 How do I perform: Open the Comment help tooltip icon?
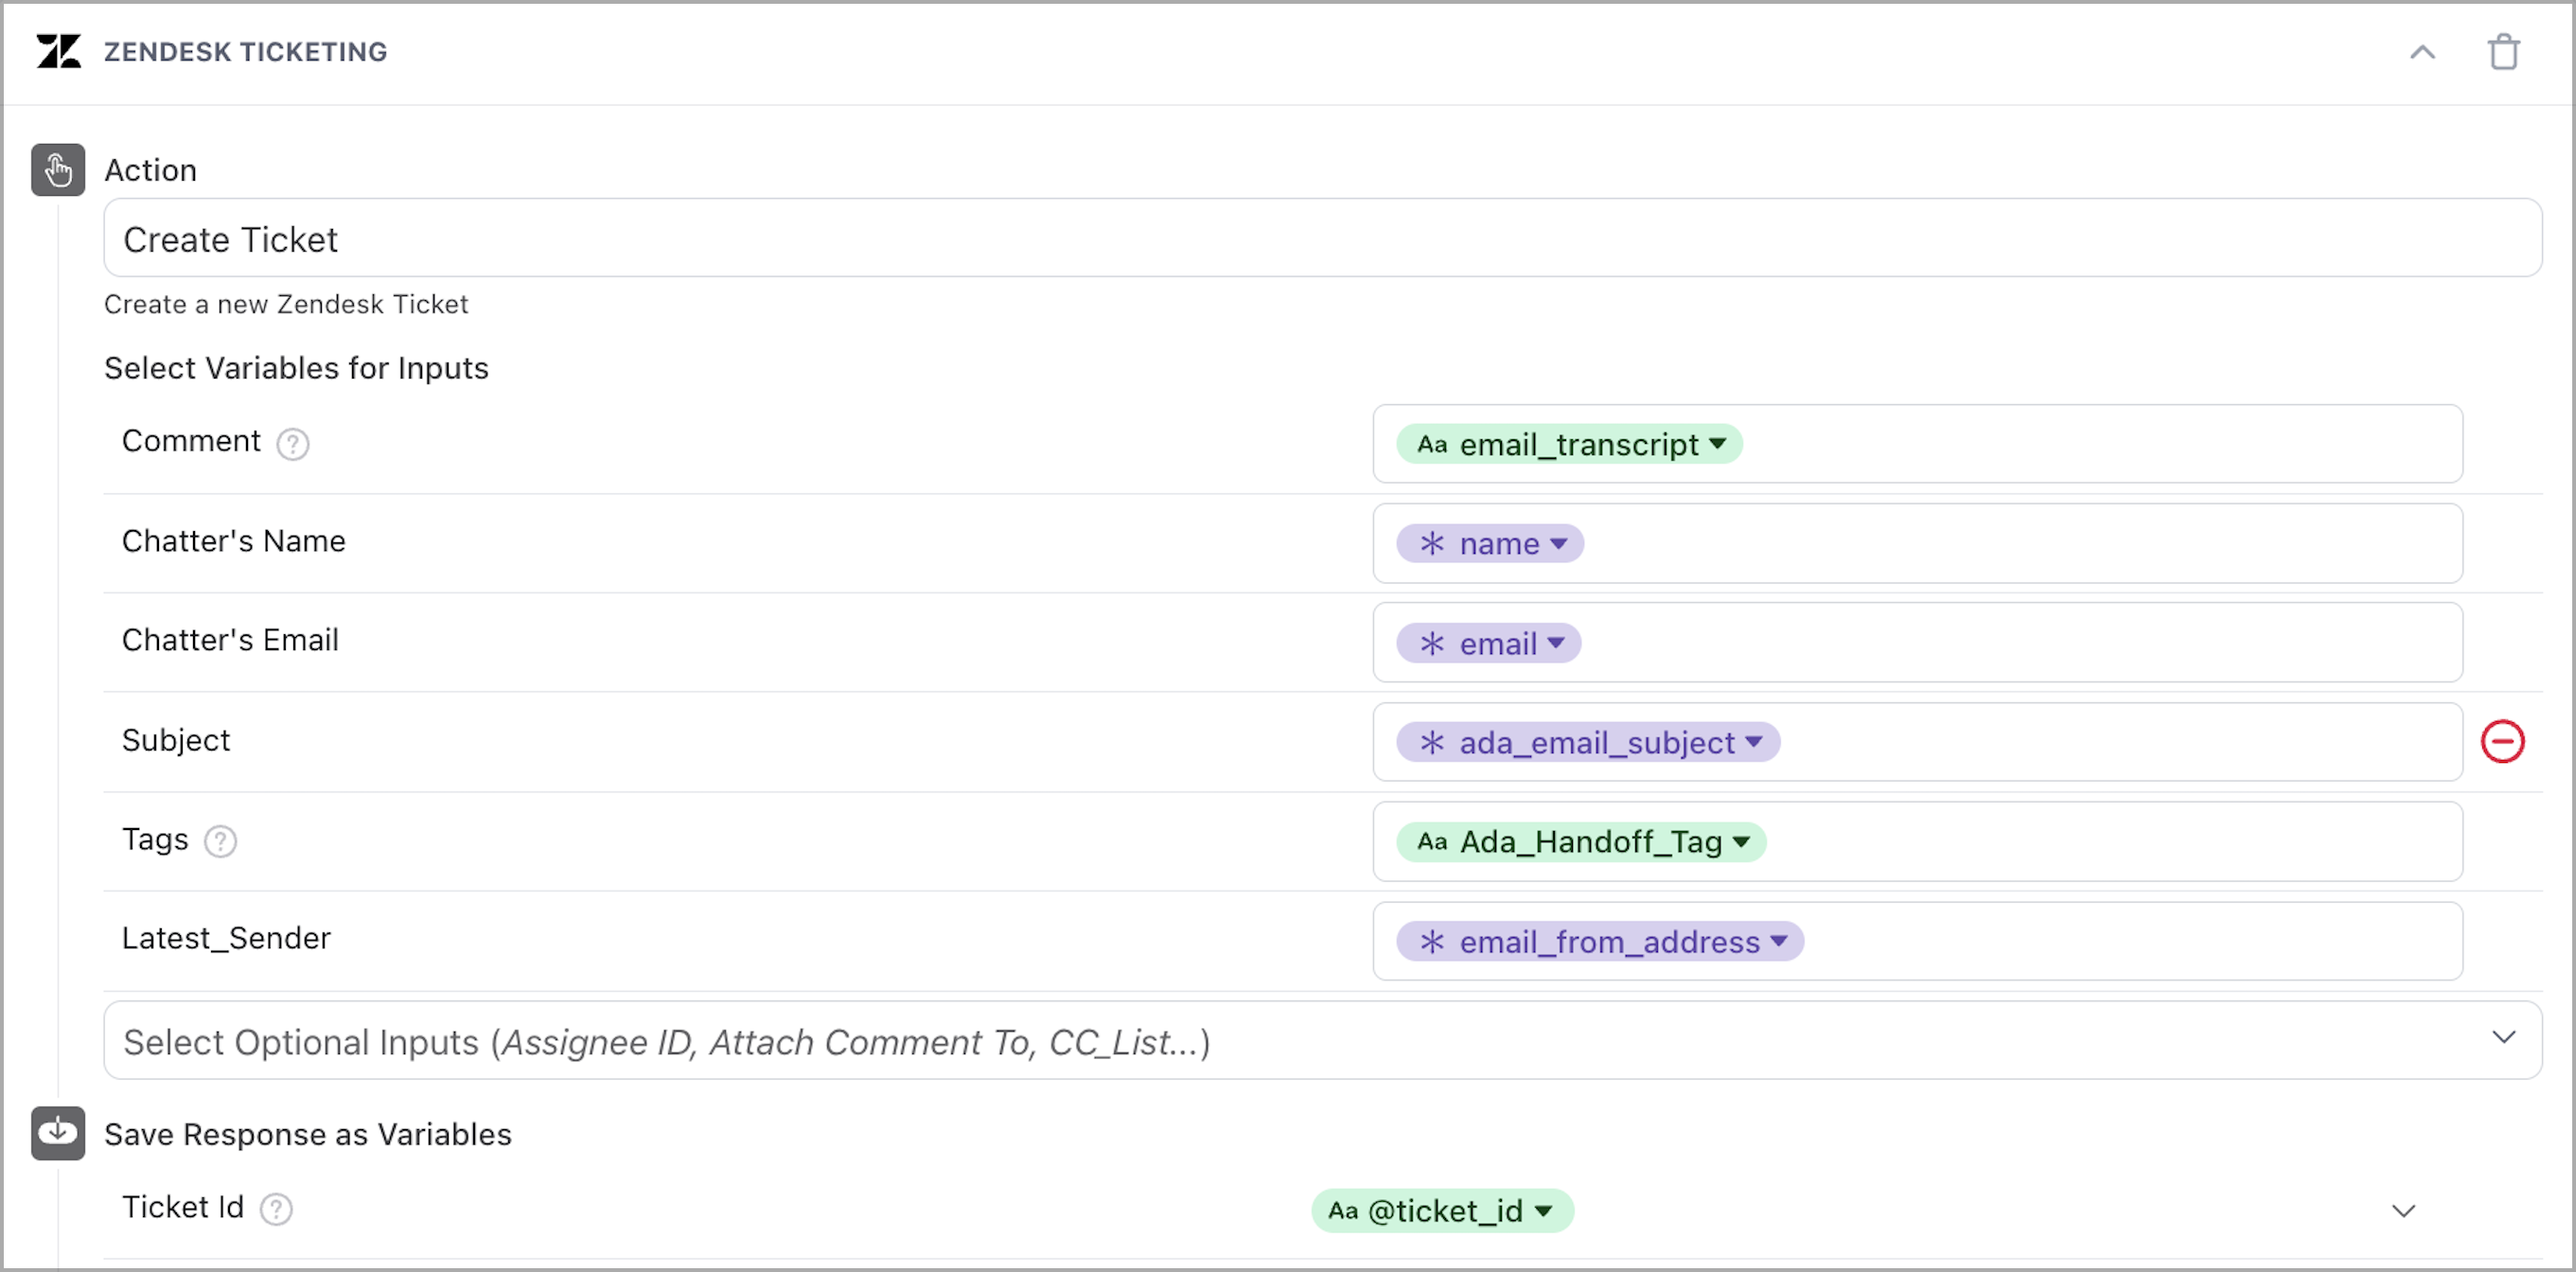point(292,443)
